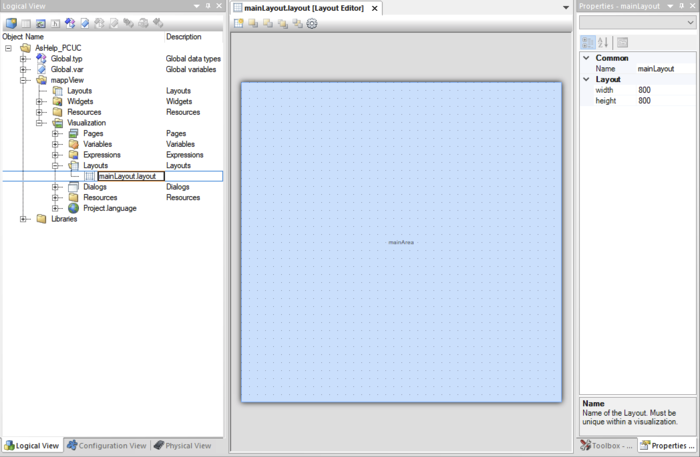700x457 pixels.
Task: Switch properties to categorized view
Action: (x=588, y=42)
